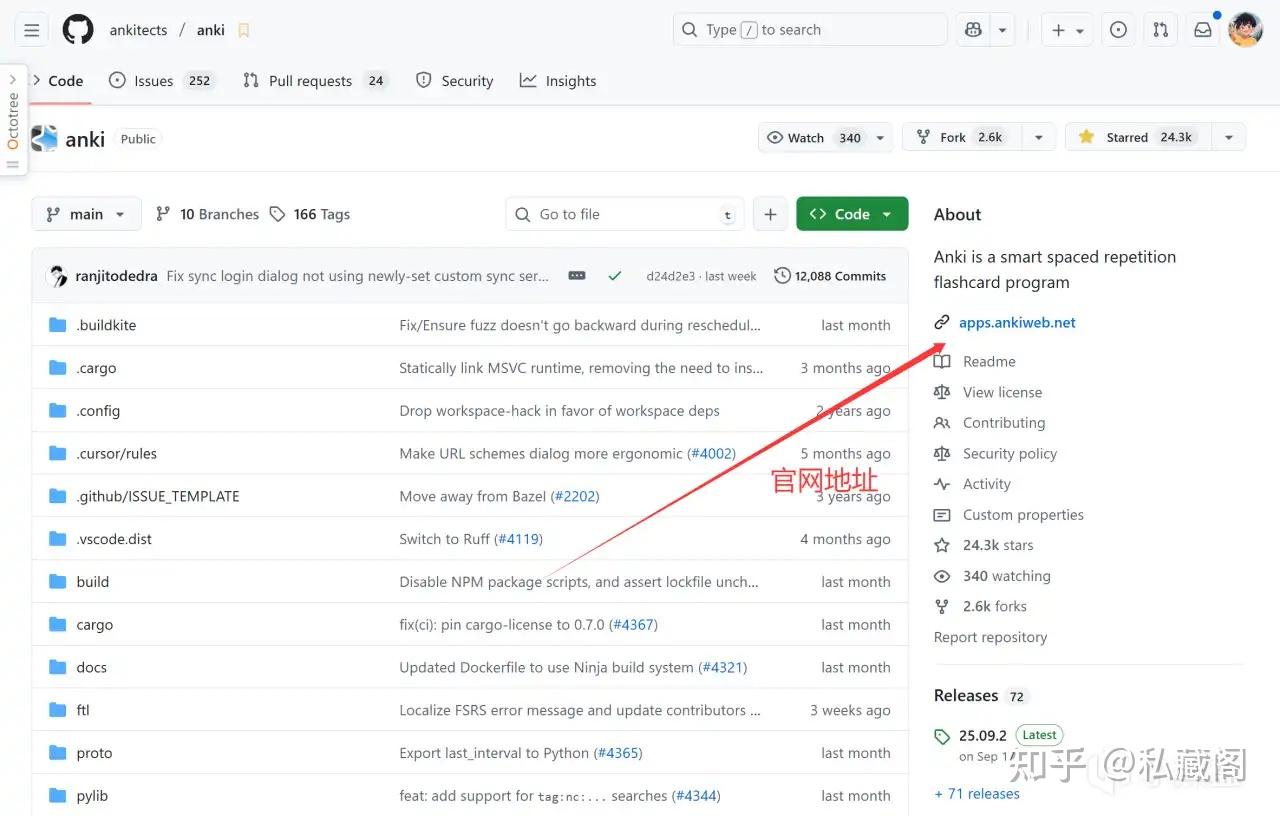Open the 12,088 Commits history
Image resolution: width=1280 pixels, height=816 pixels.
[x=830, y=276]
